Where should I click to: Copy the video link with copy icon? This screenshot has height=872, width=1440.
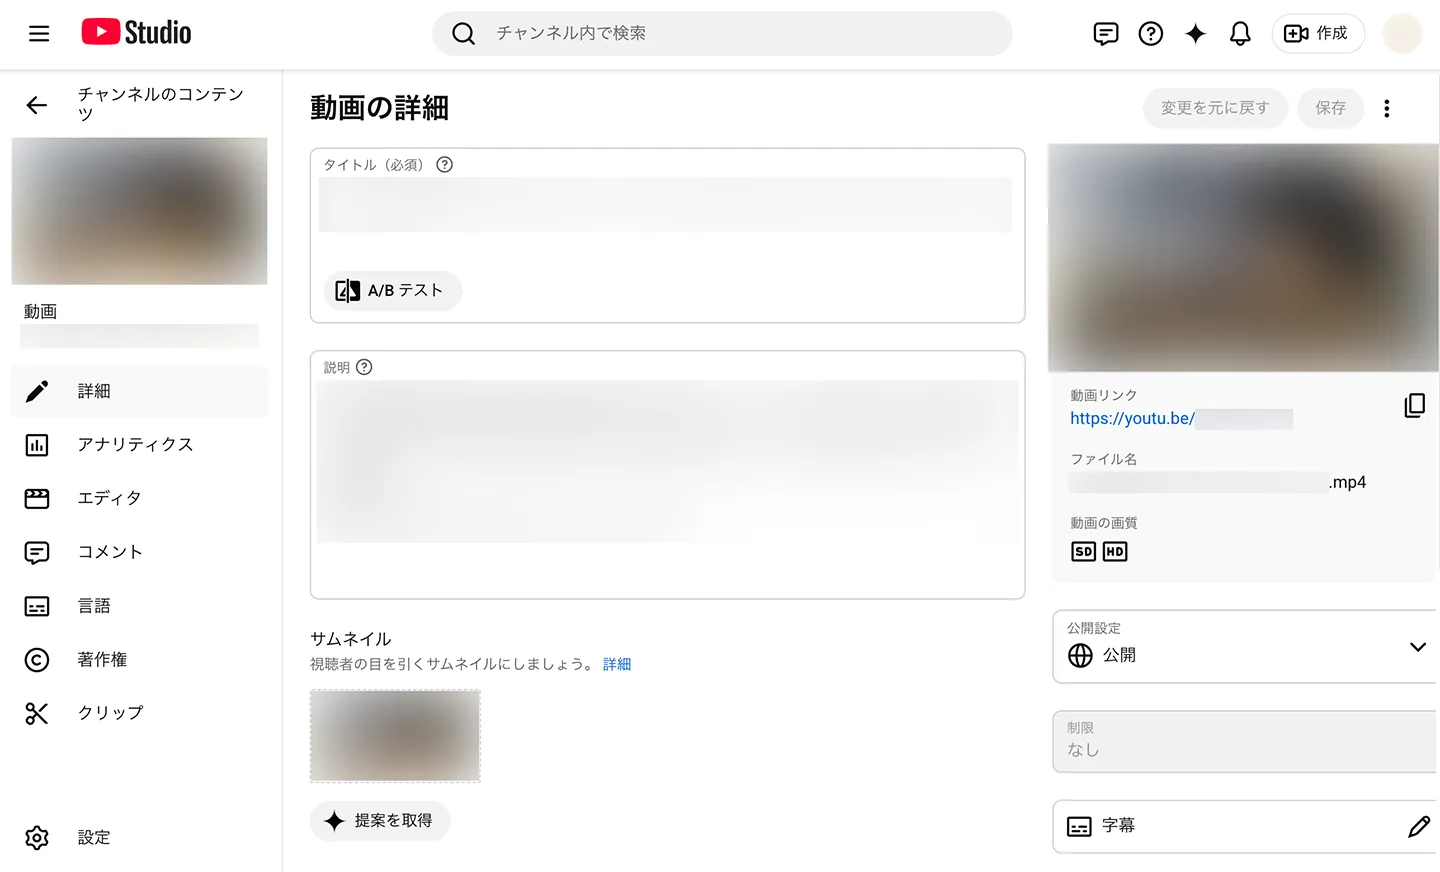(1415, 405)
